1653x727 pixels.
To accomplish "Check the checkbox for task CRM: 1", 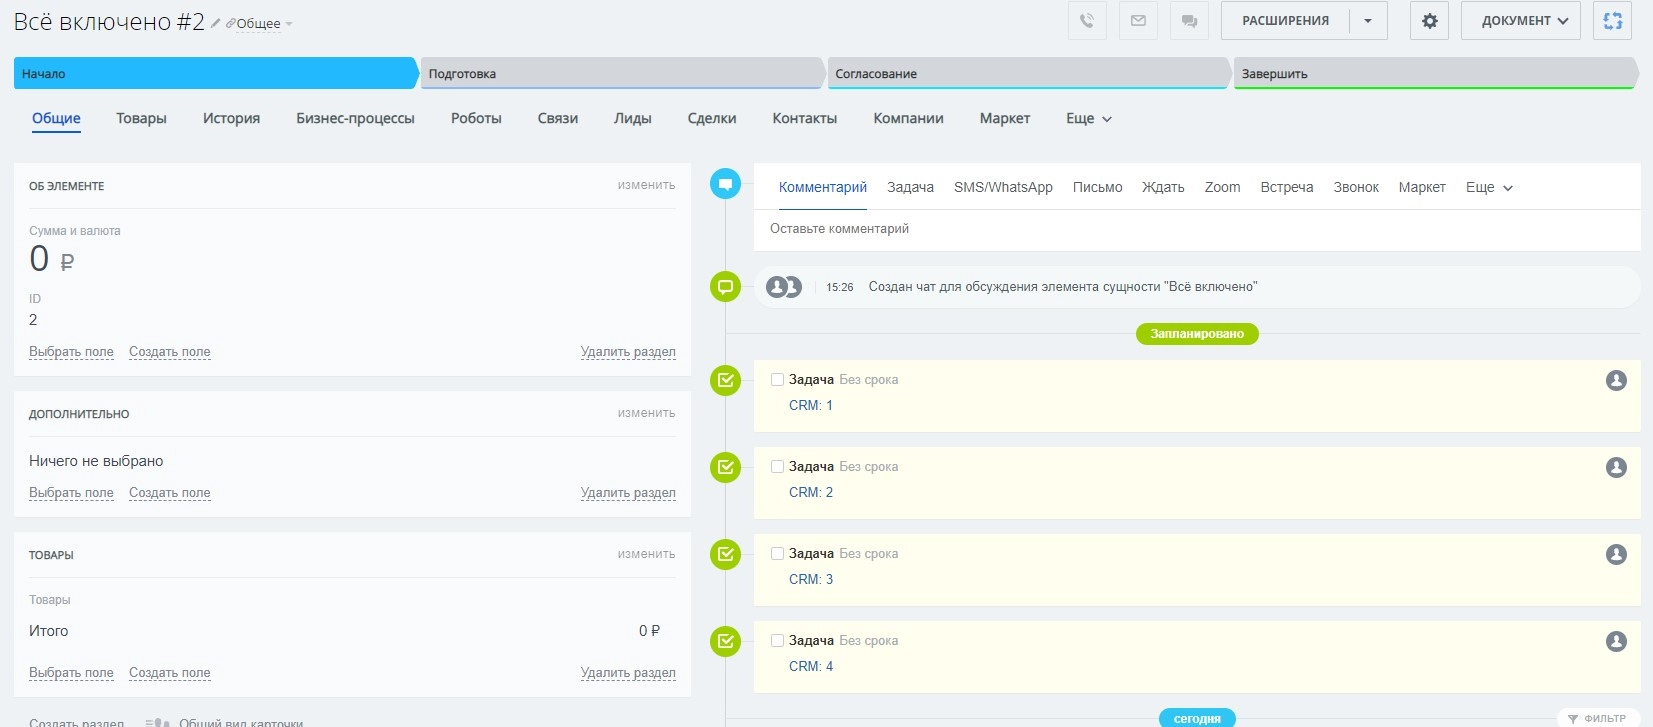I will (777, 380).
